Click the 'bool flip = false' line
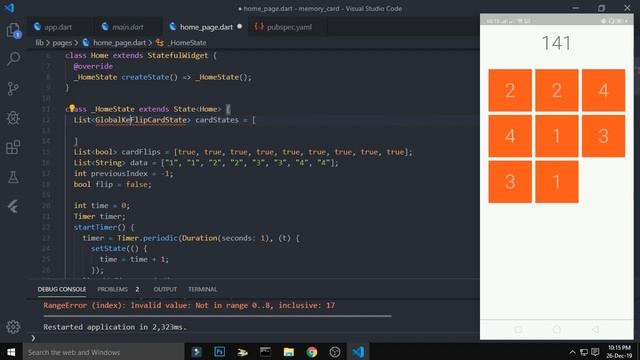Image resolution: width=640 pixels, height=360 pixels. [x=113, y=184]
